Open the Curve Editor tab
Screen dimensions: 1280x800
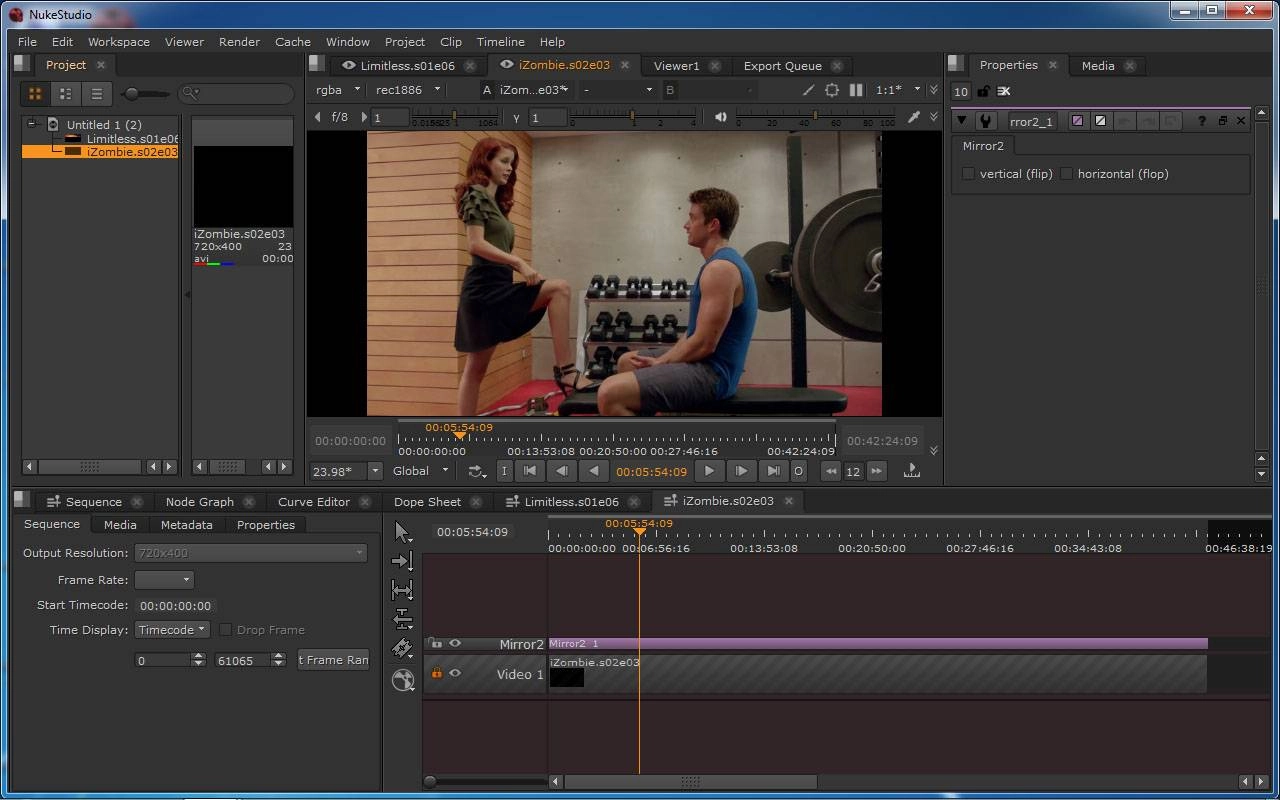pos(314,502)
